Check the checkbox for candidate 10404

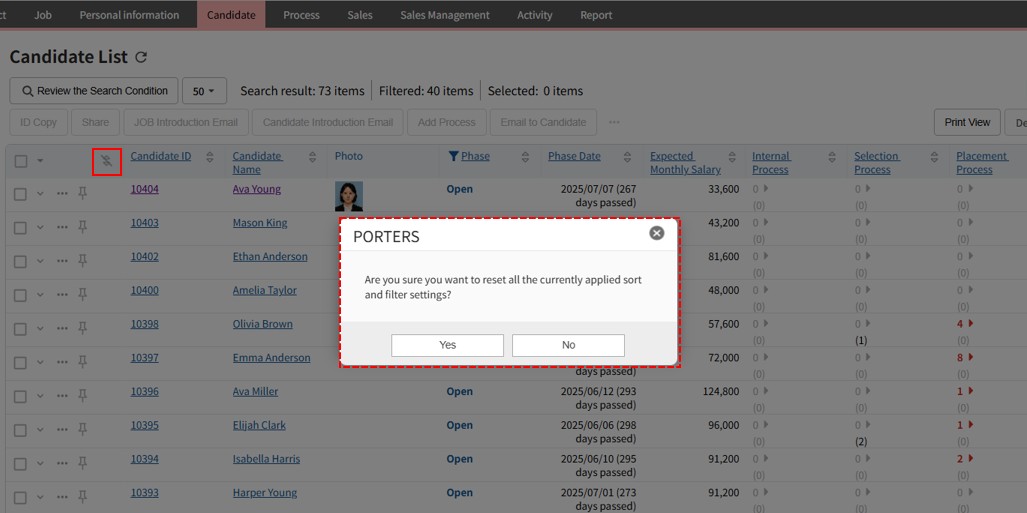(x=21, y=194)
